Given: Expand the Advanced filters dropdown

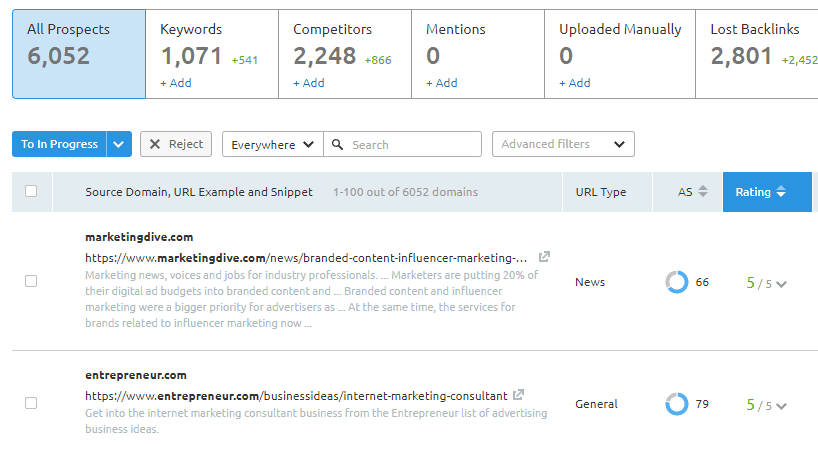Looking at the screenshot, I should [563, 144].
